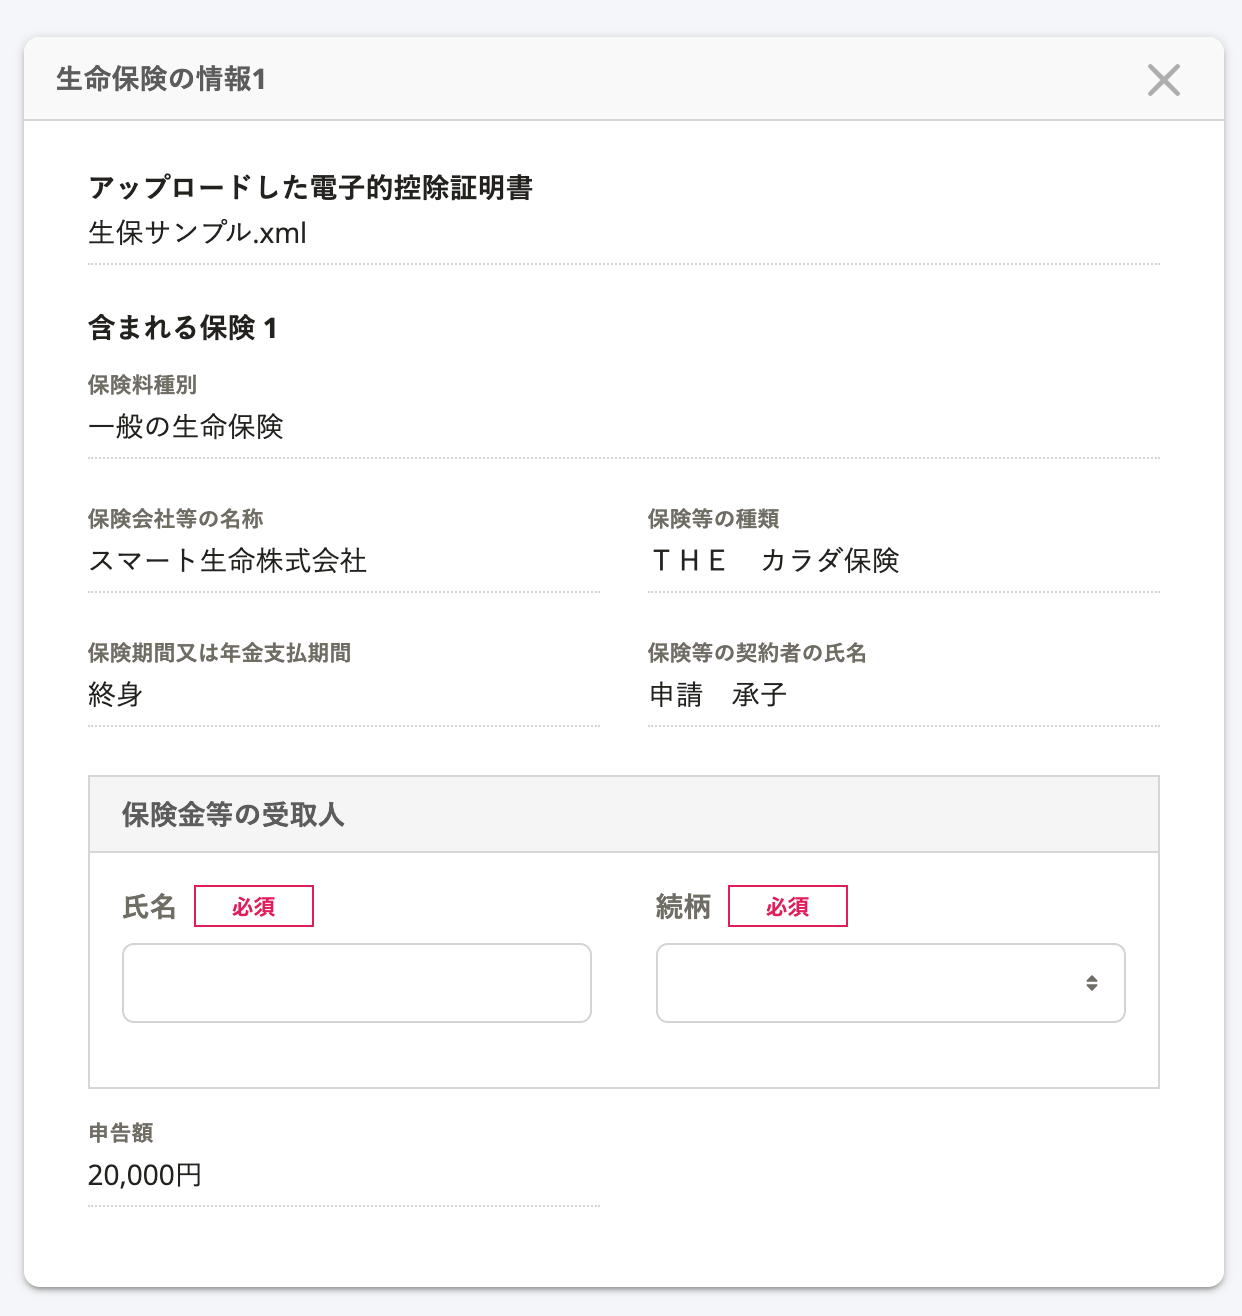Click the 生命保険の情報1 dialog title
1242x1316 pixels.
click(161, 79)
